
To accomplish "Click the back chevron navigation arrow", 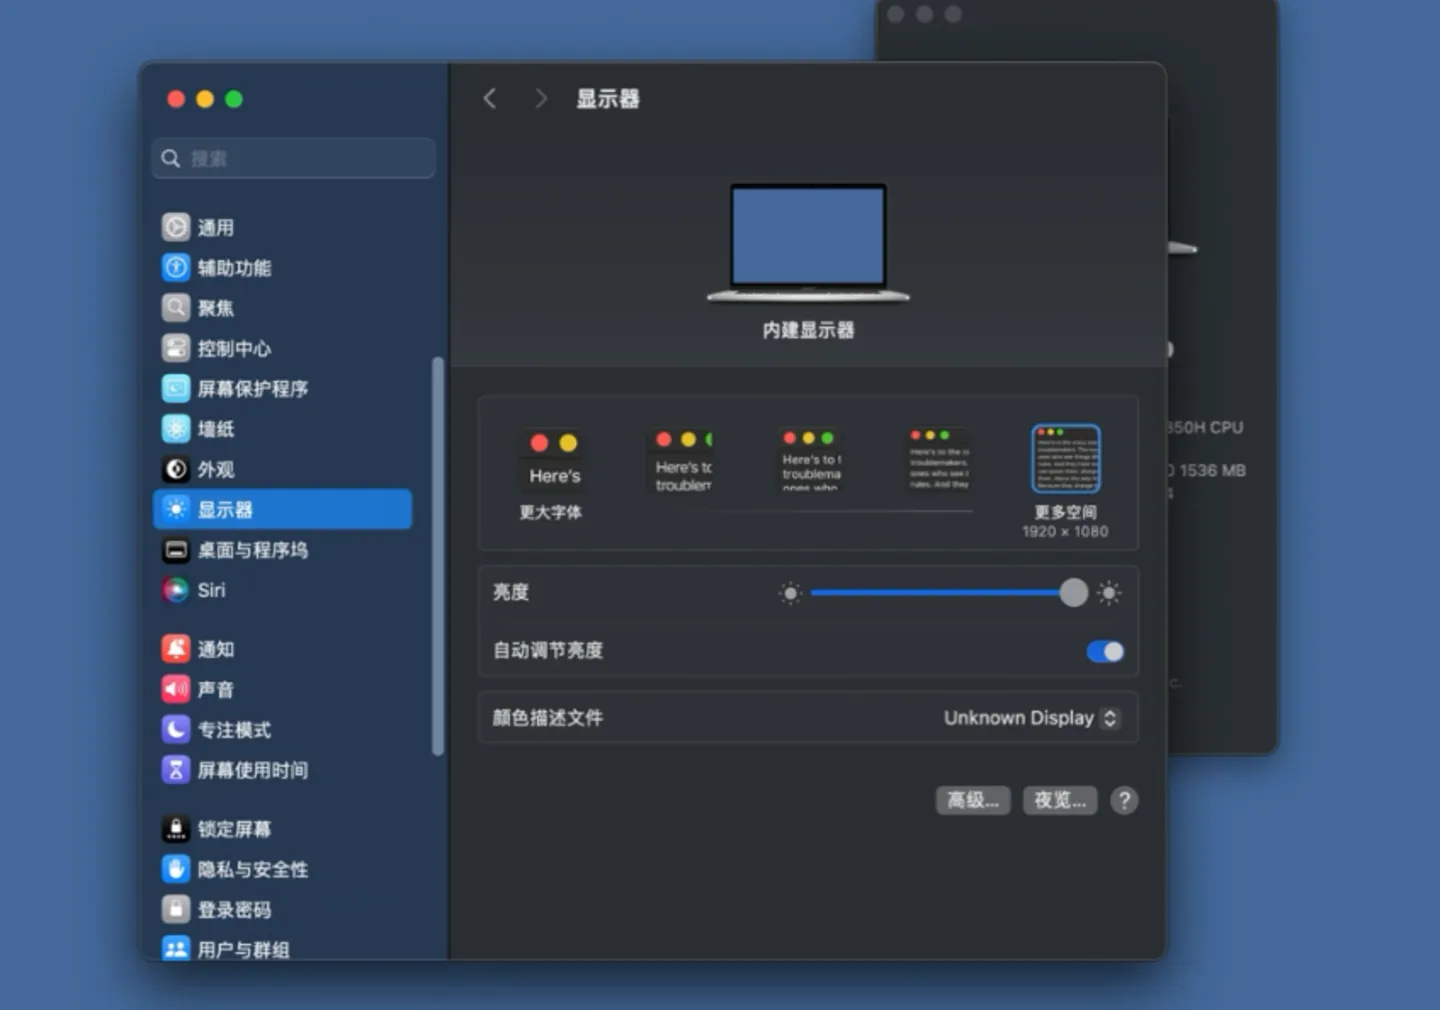I will pyautogui.click(x=490, y=98).
